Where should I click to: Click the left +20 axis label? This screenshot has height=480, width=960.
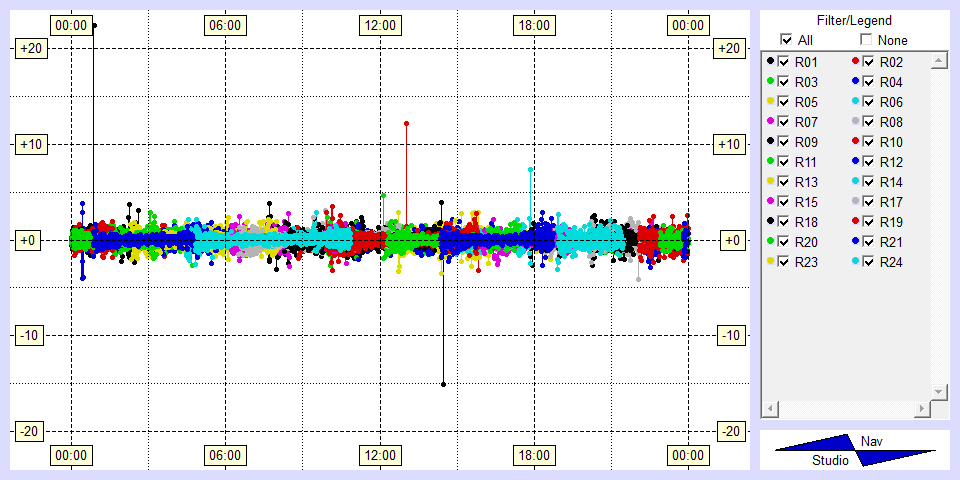26,48
